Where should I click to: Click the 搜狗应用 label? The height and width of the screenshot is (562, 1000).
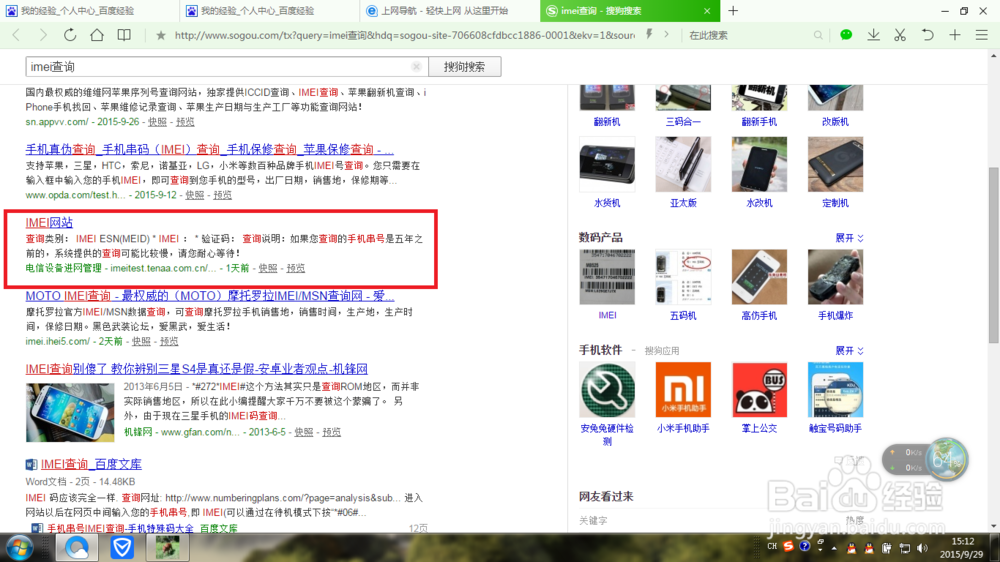(x=661, y=351)
